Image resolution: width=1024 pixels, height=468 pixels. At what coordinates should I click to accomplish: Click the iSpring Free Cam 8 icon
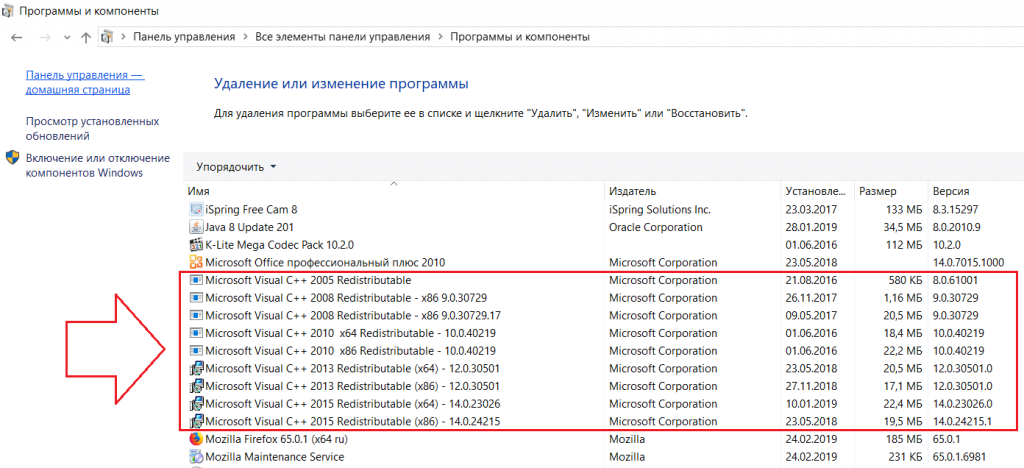(196, 210)
